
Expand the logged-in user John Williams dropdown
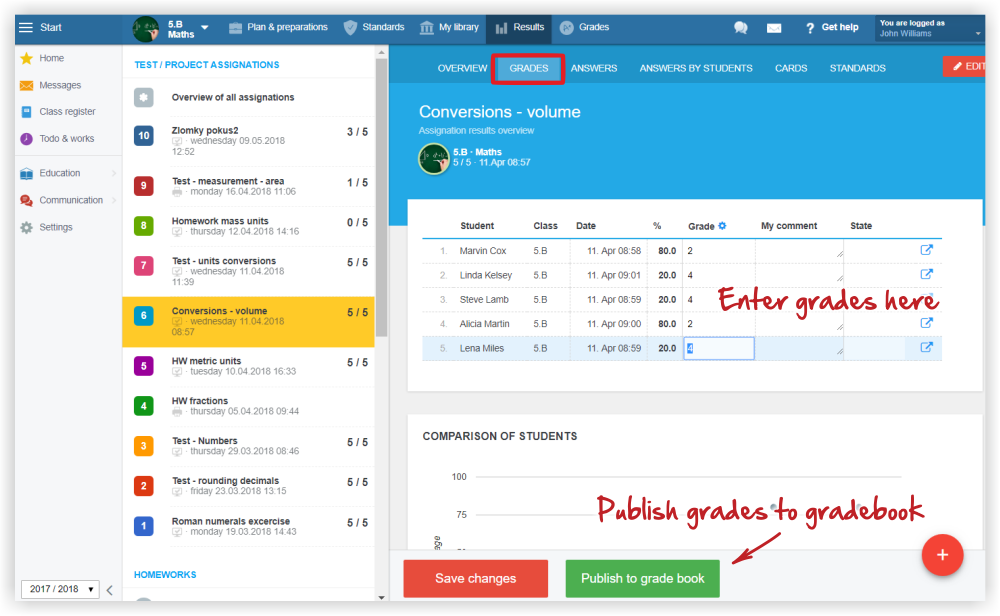(929, 29)
